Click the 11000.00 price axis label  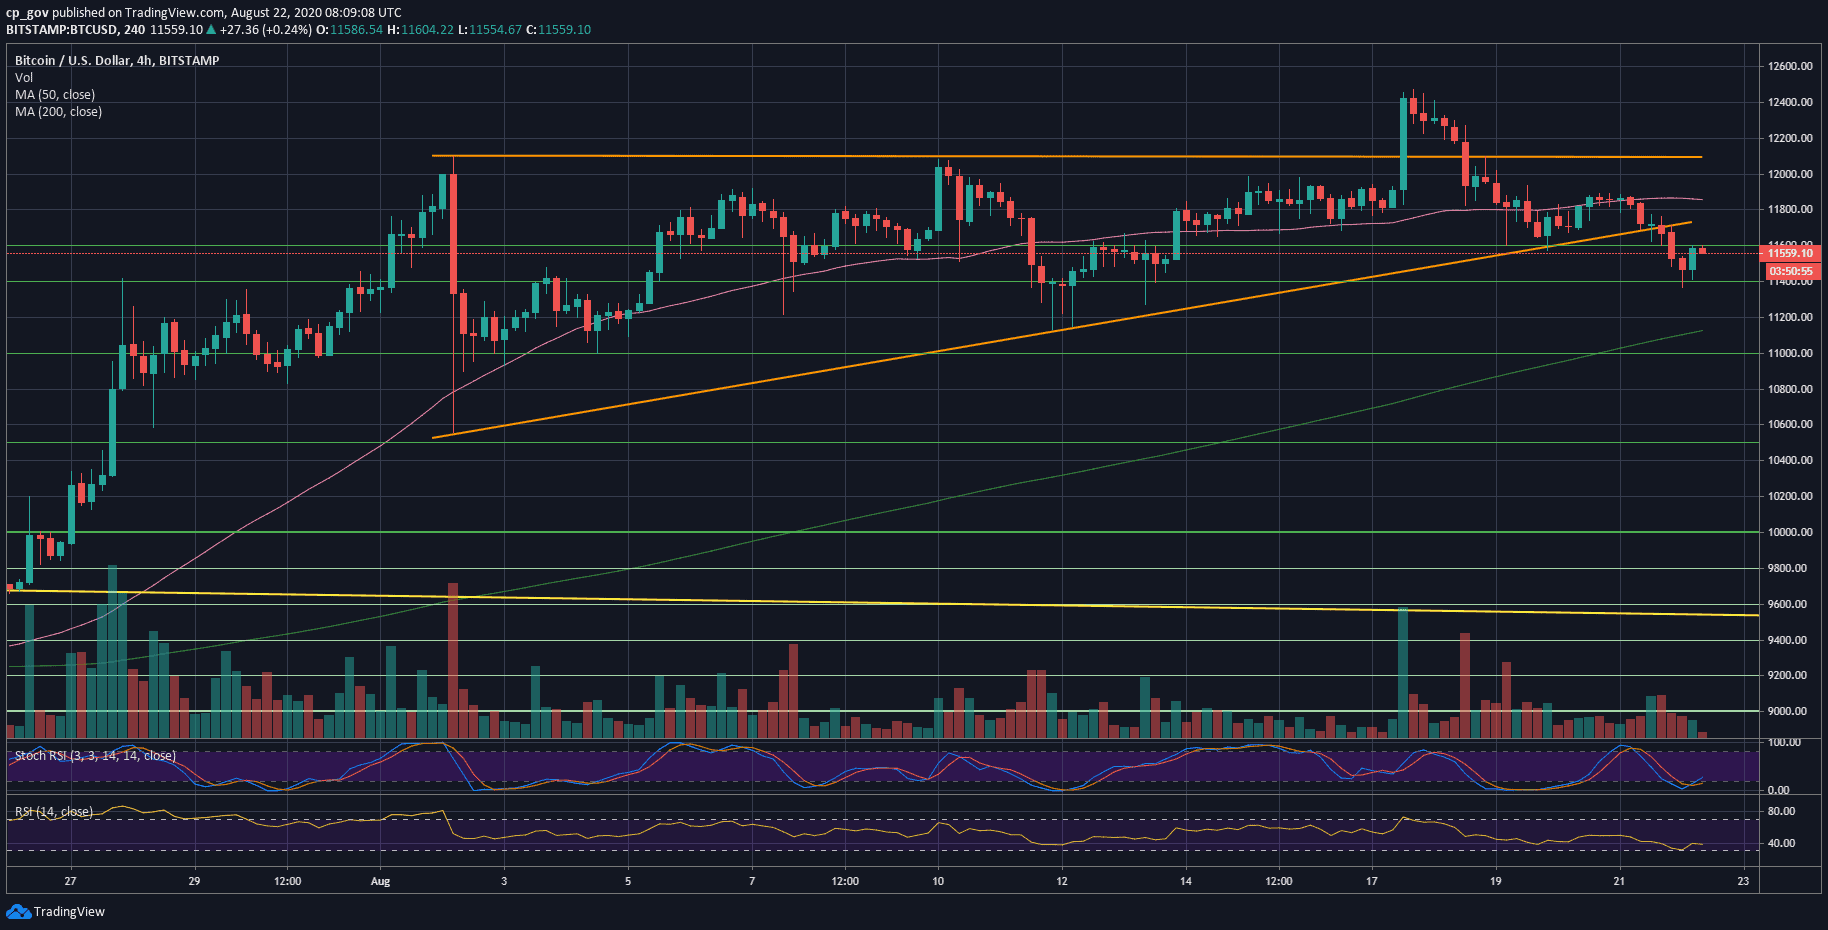tap(1790, 353)
